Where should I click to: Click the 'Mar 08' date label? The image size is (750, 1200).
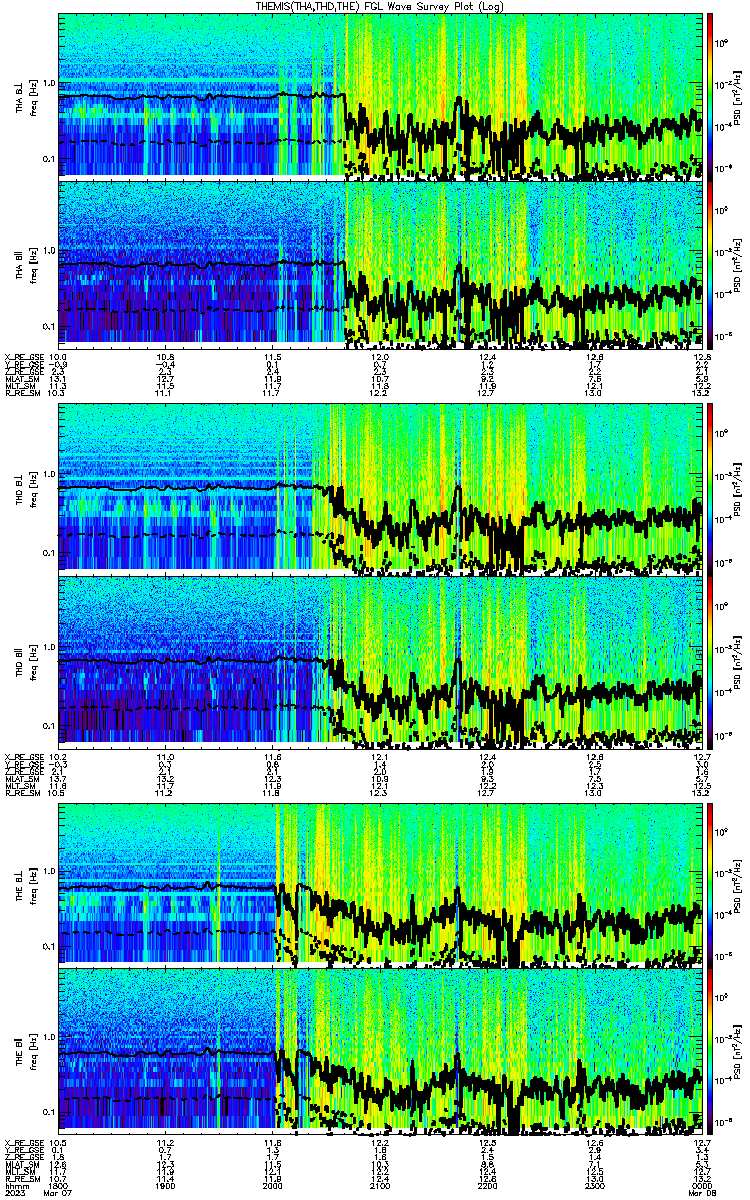700,1193
